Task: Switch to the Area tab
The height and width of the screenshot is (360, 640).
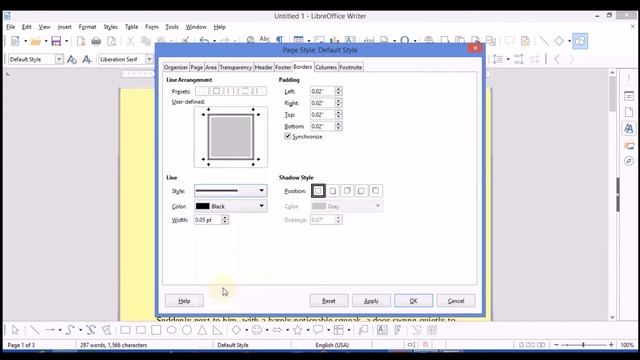Action: pyautogui.click(x=211, y=67)
